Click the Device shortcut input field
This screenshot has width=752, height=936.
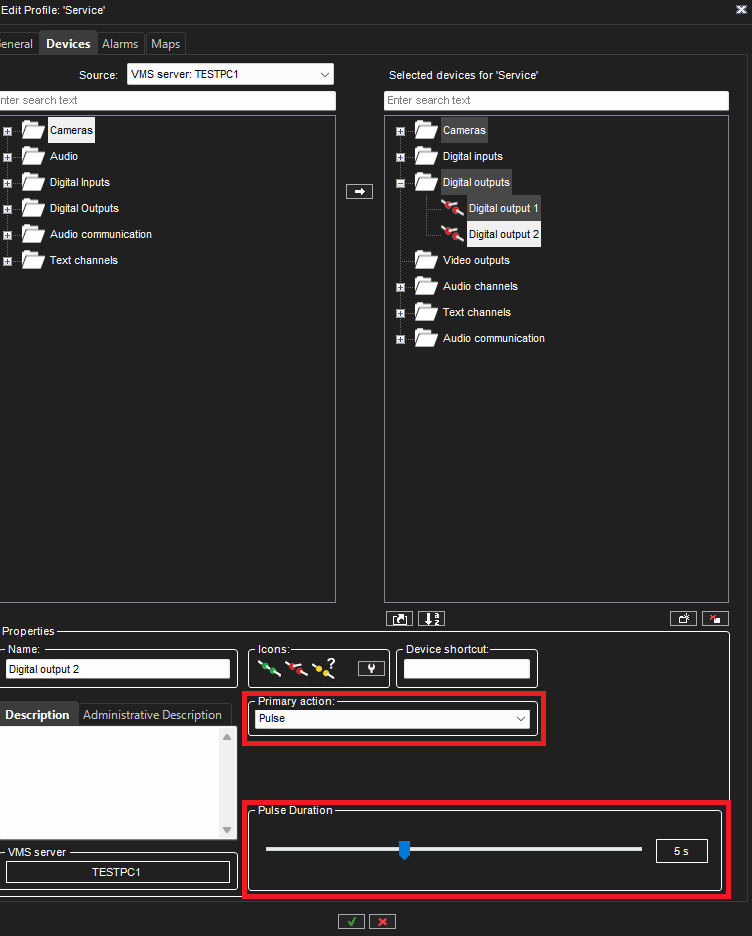tap(466, 669)
